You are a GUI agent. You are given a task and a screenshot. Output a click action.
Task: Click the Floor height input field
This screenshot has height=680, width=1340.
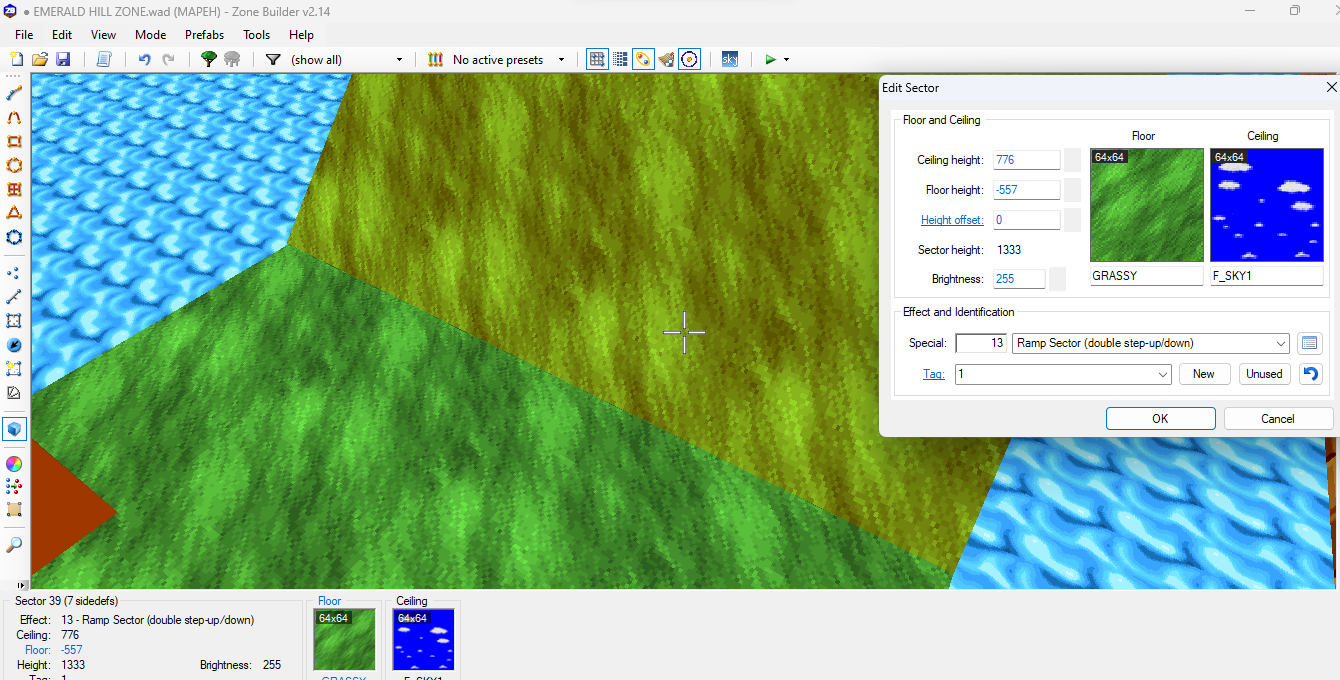tap(1026, 190)
